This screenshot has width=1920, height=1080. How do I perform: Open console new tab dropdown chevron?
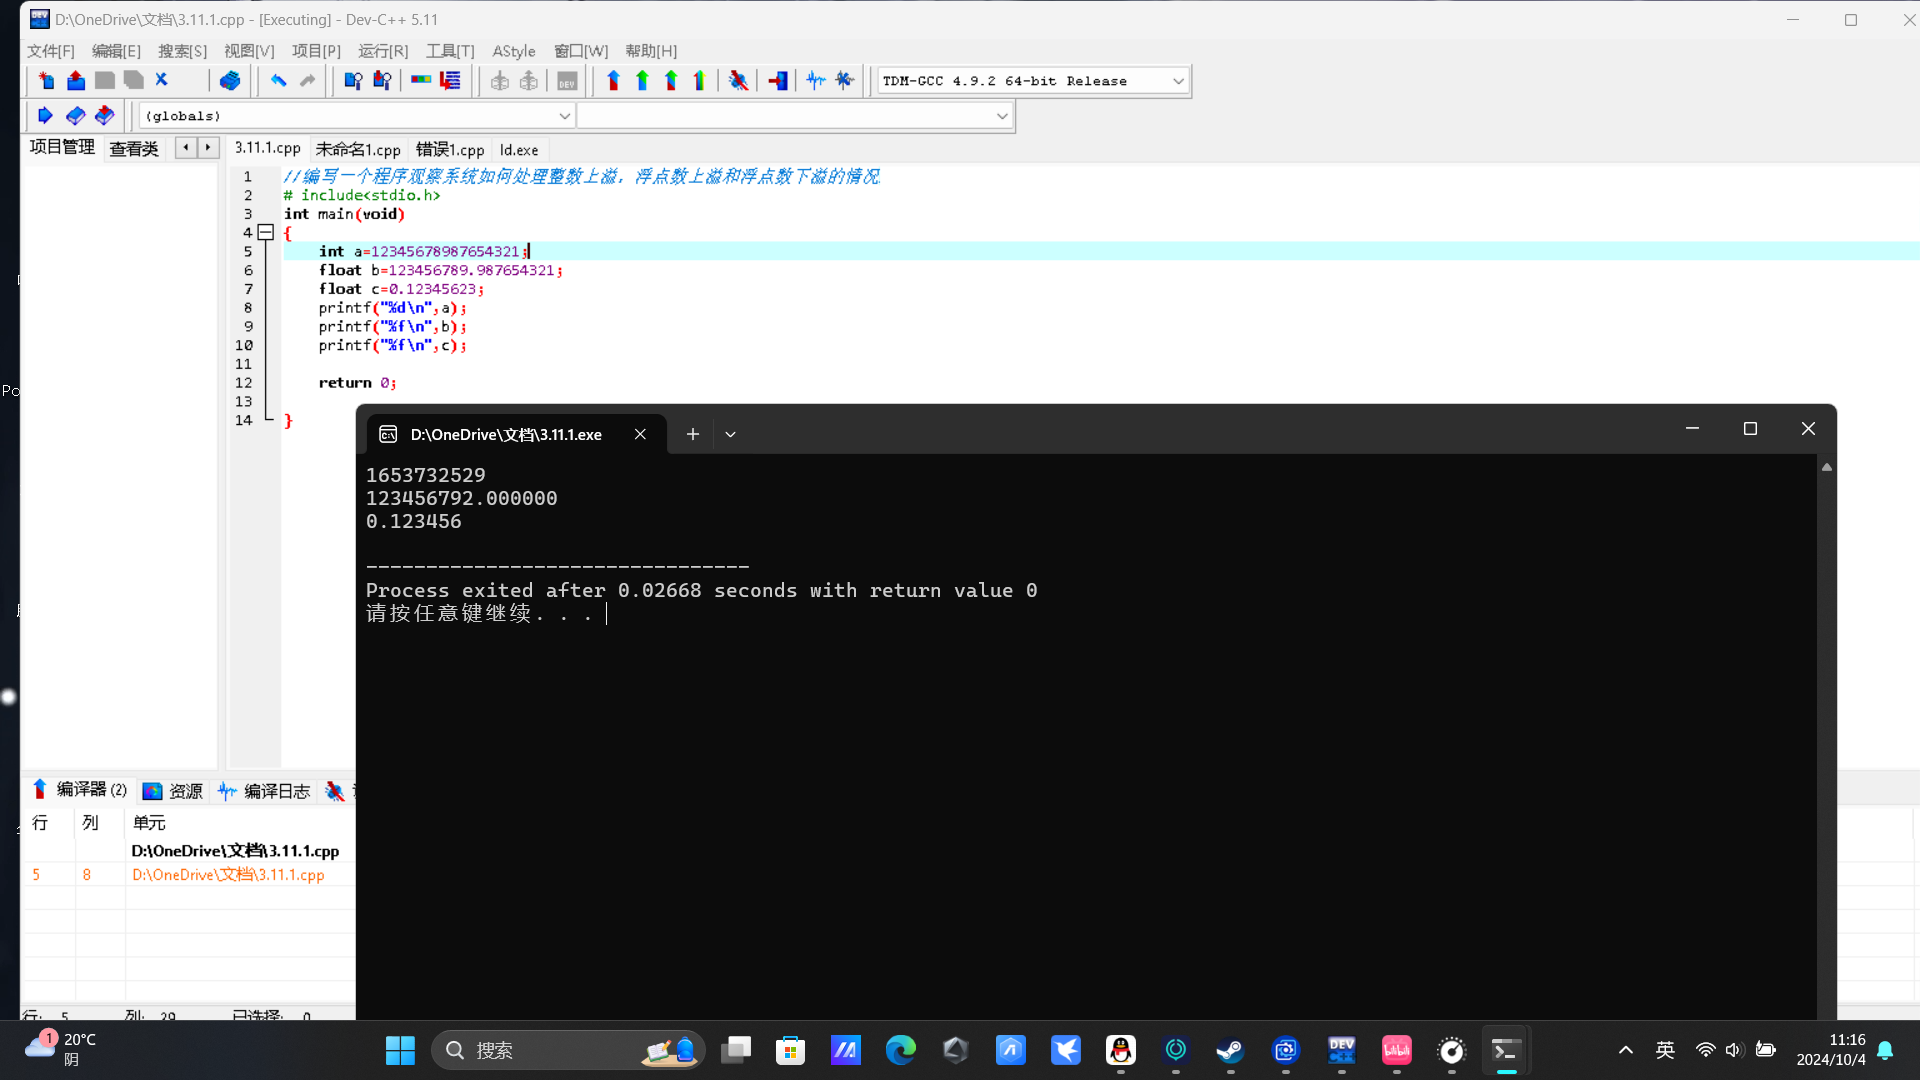point(730,434)
